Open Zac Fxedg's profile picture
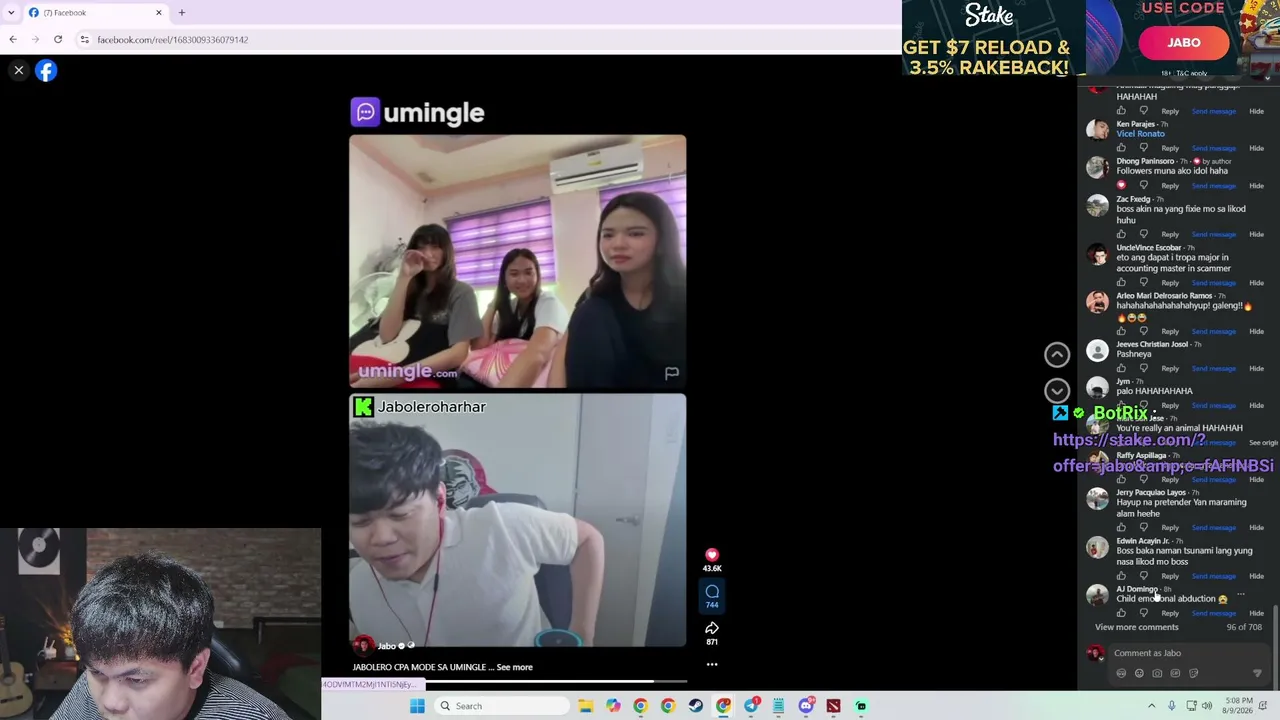This screenshot has width=1280, height=720. pyautogui.click(x=1098, y=205)
